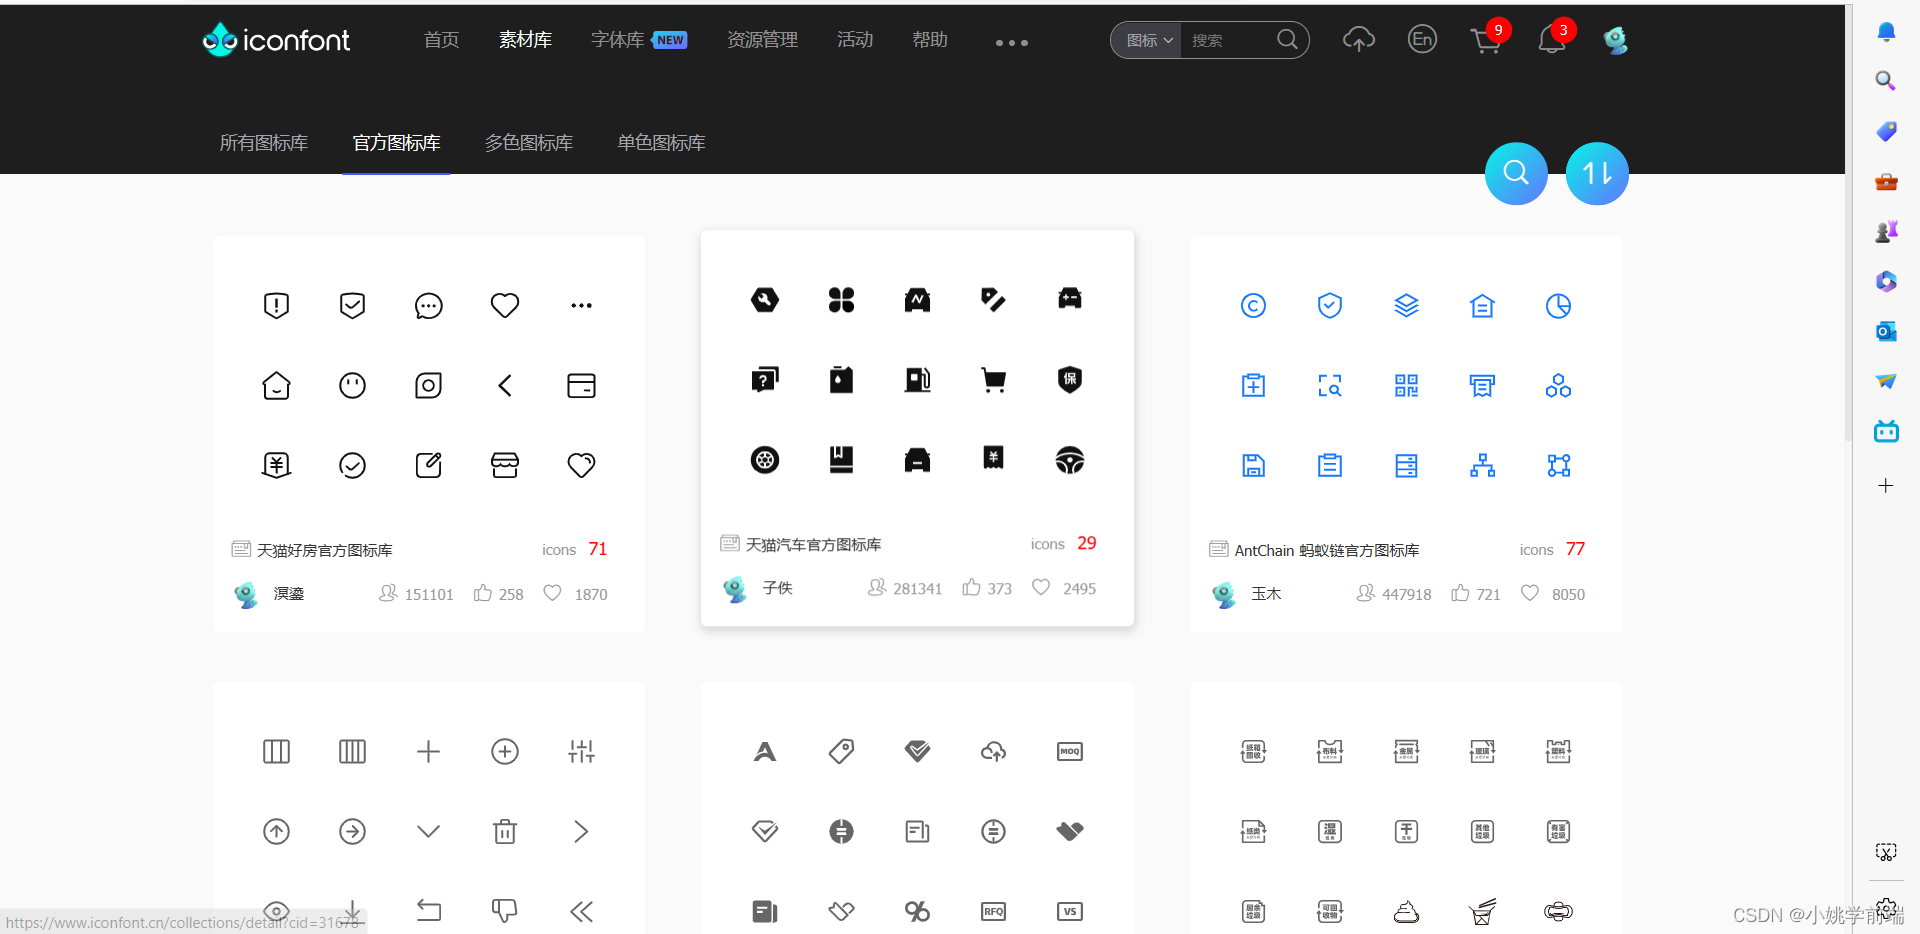Click the + button to customize the sidebar

coord(1886,486)
